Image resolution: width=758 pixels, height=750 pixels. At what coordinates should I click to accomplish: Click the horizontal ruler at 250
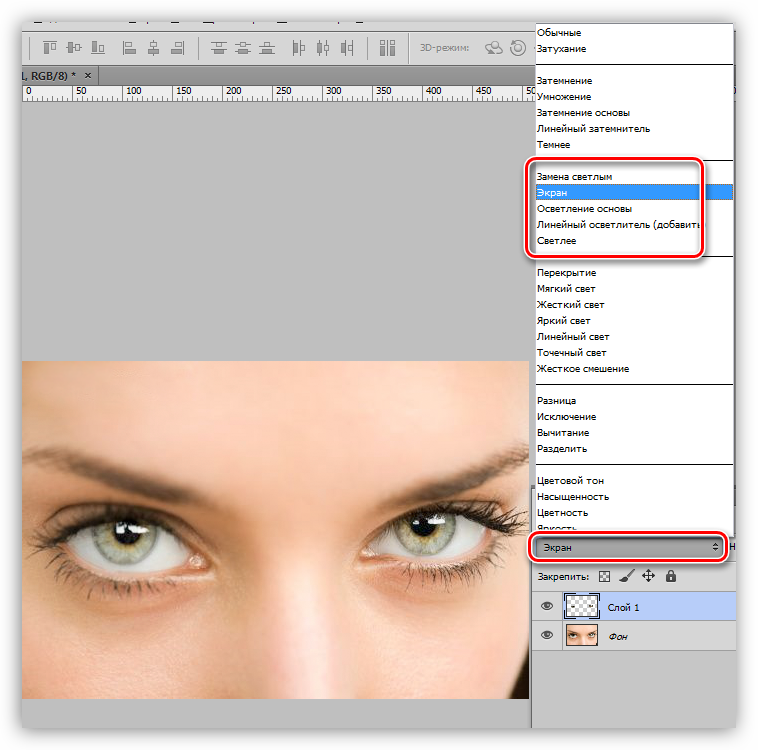tap(283, 91)
